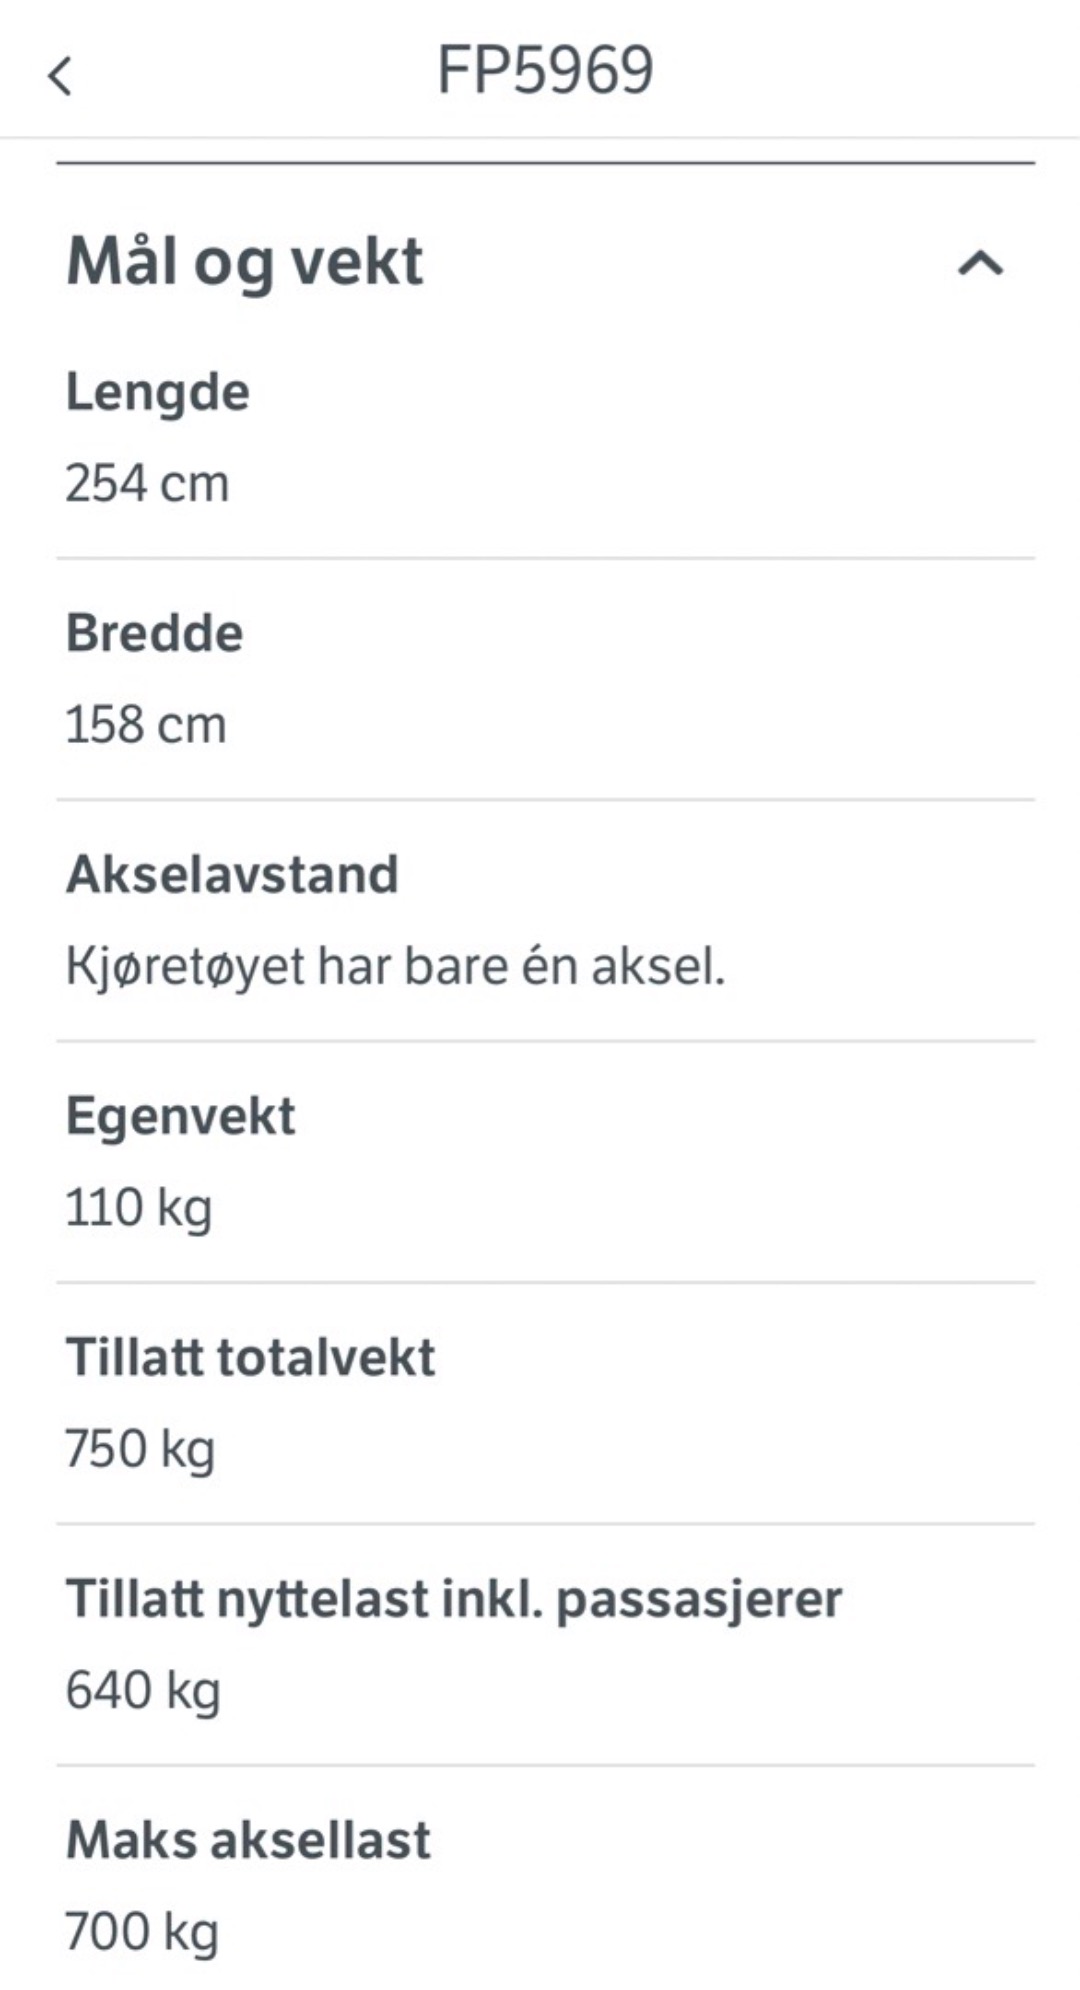Tap the Egenvekt label
The width and height of the screenshot is (1080, 1990).
coord(181,1116)
